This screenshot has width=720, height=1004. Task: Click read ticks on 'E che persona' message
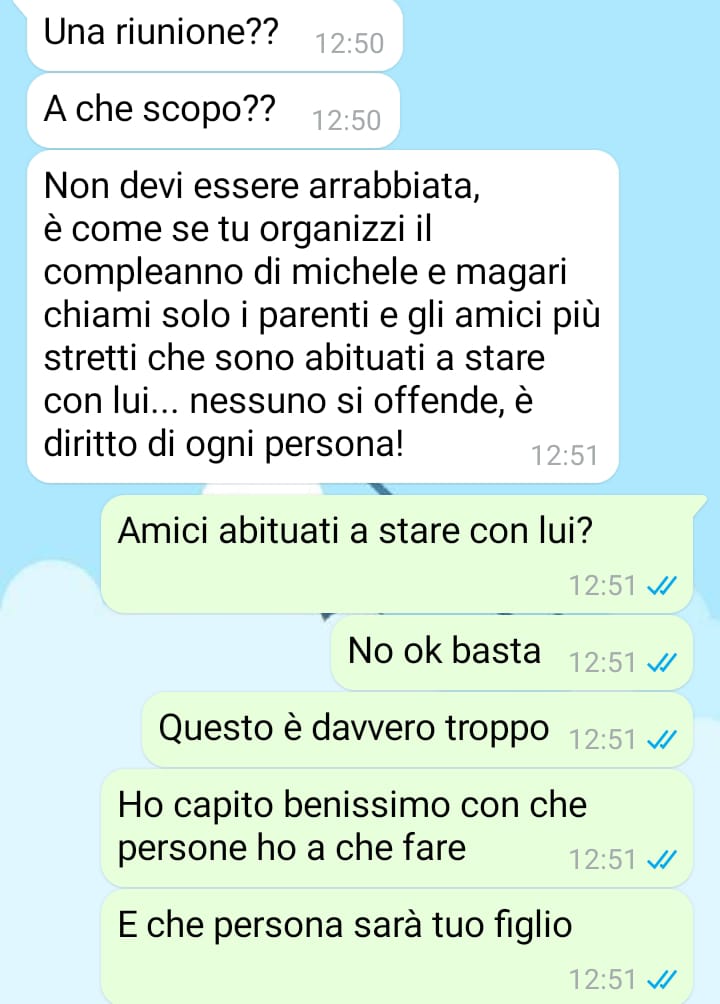[661, 980]
